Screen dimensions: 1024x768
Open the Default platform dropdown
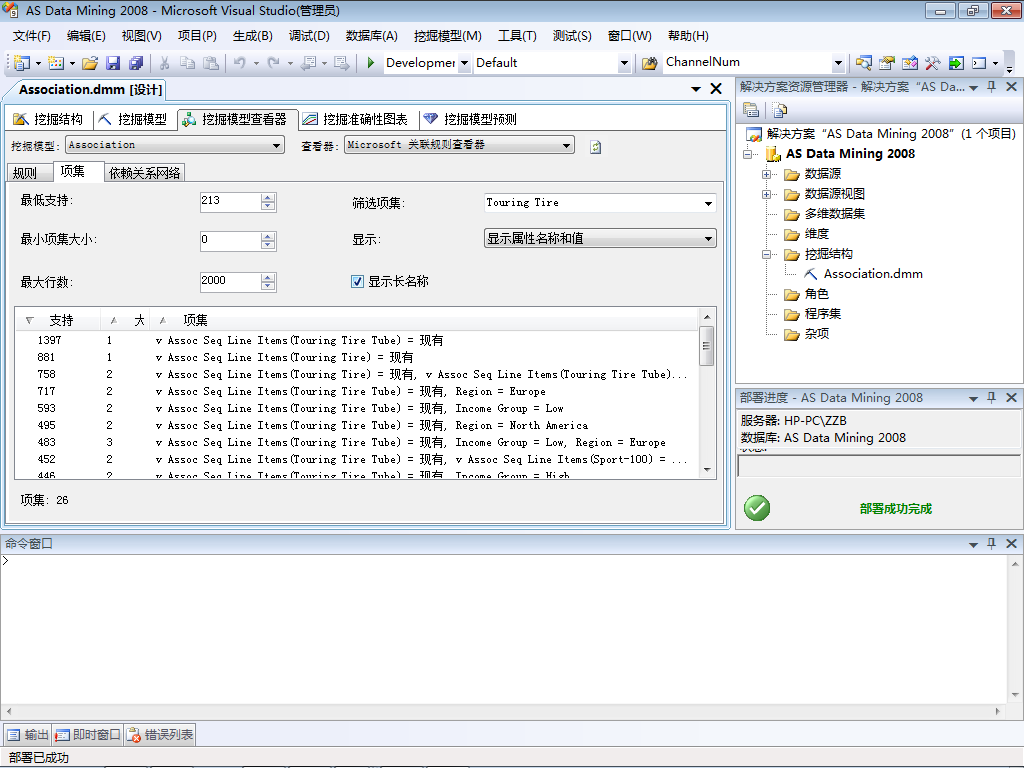pos(624,63)
